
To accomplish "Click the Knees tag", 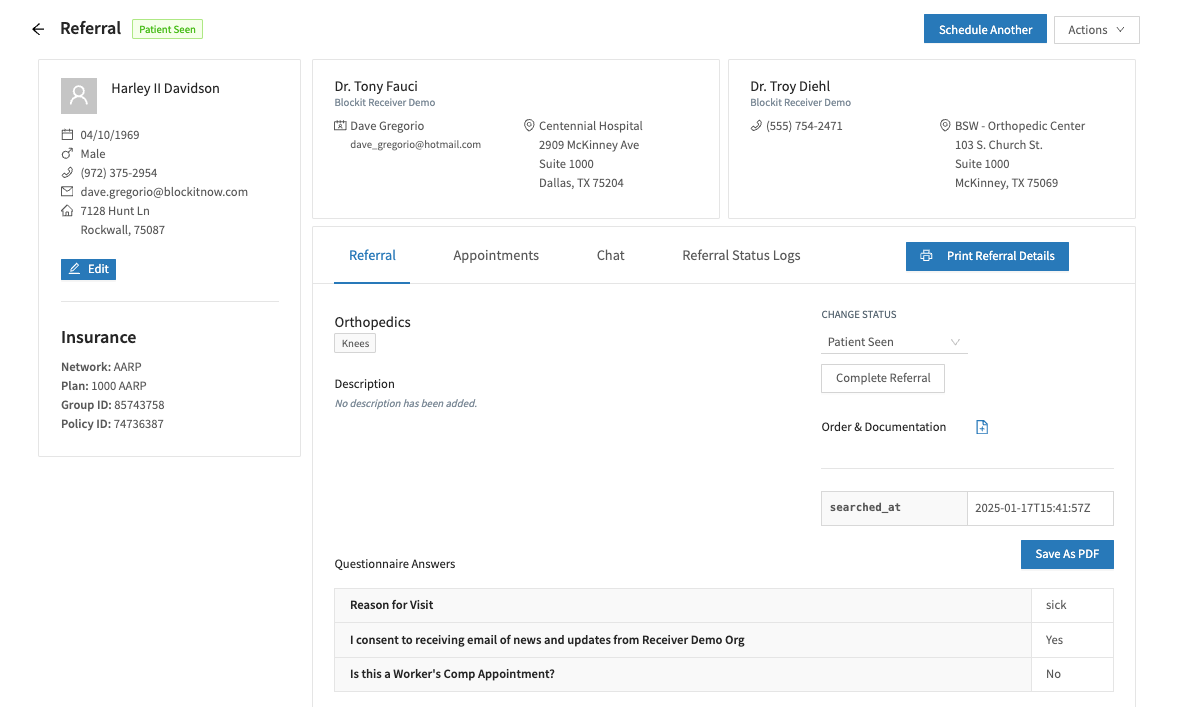I will point(355,344).
